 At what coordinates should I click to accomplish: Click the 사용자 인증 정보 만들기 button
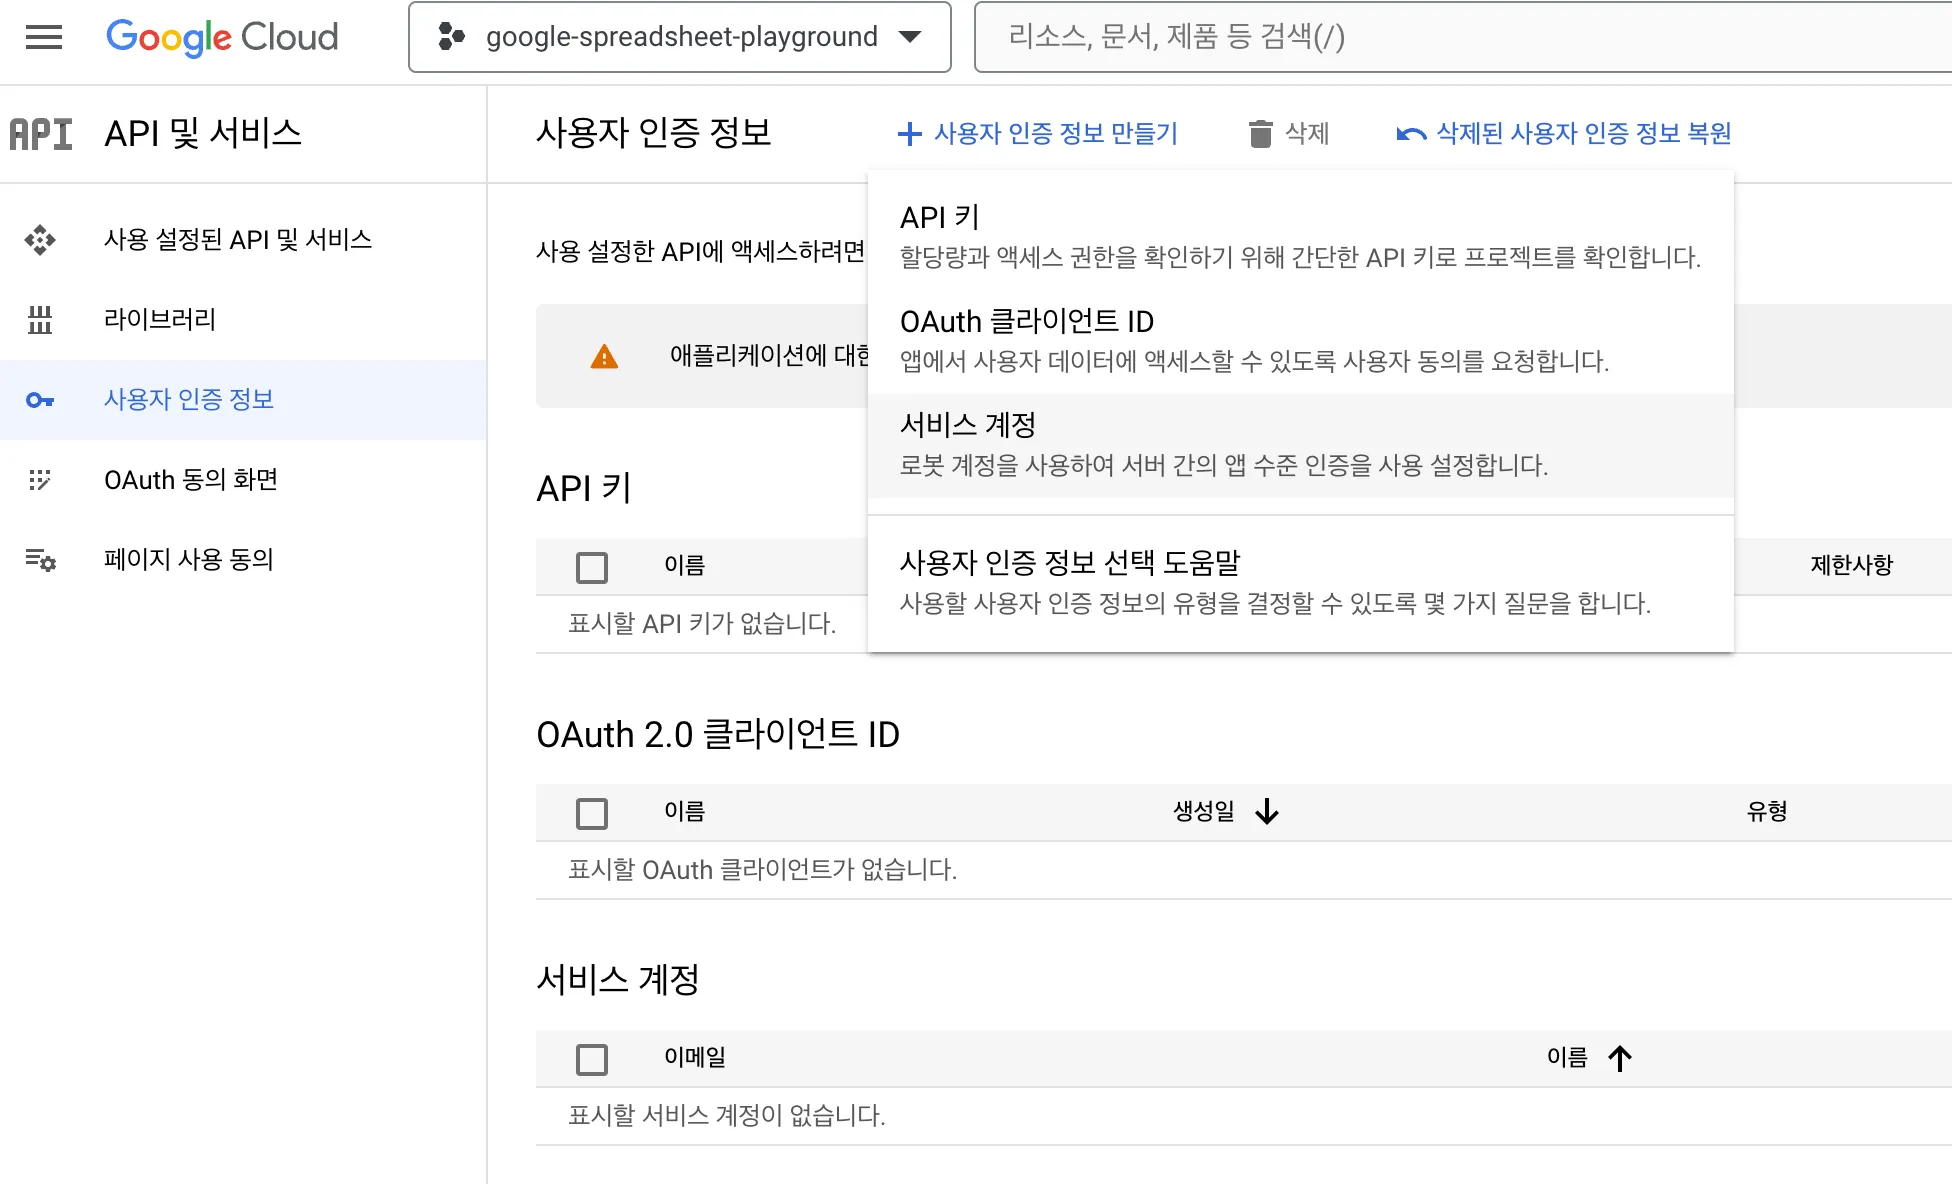[x=1040, y=132]
